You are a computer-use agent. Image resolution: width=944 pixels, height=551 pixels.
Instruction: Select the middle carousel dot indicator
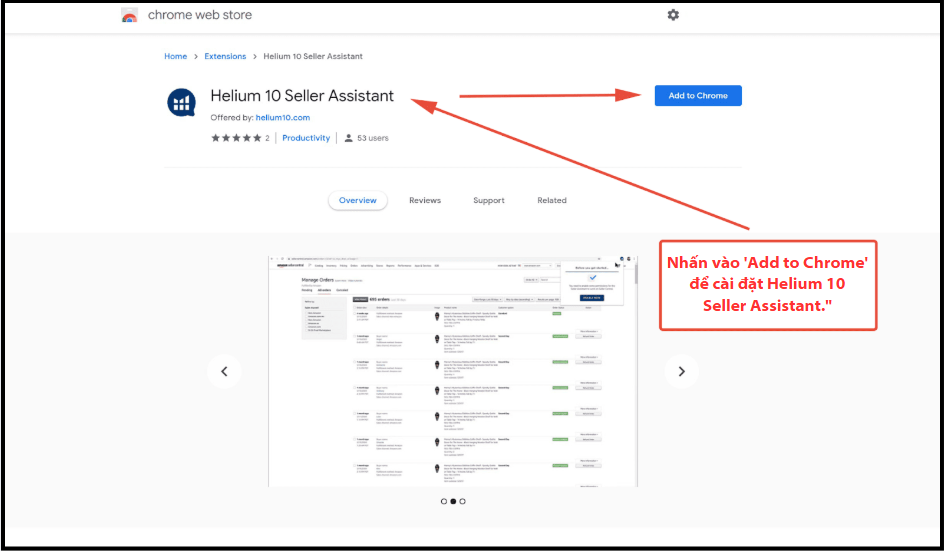click(453, 501)
